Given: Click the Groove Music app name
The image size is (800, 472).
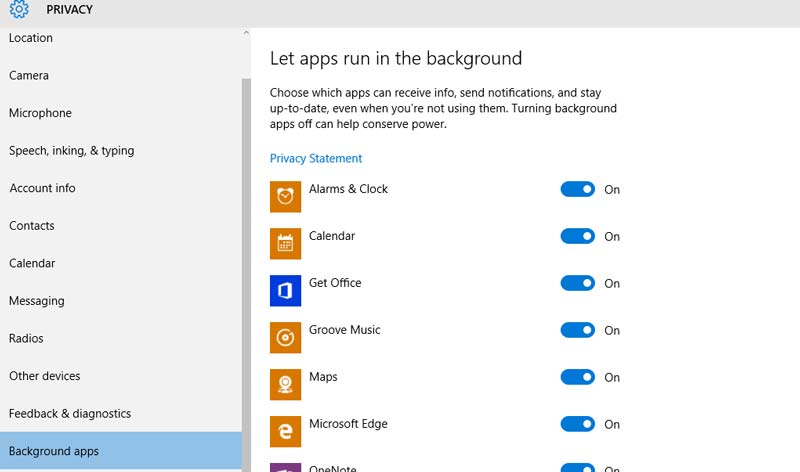Looking at the screenshot, I should [x=344, y=330].
